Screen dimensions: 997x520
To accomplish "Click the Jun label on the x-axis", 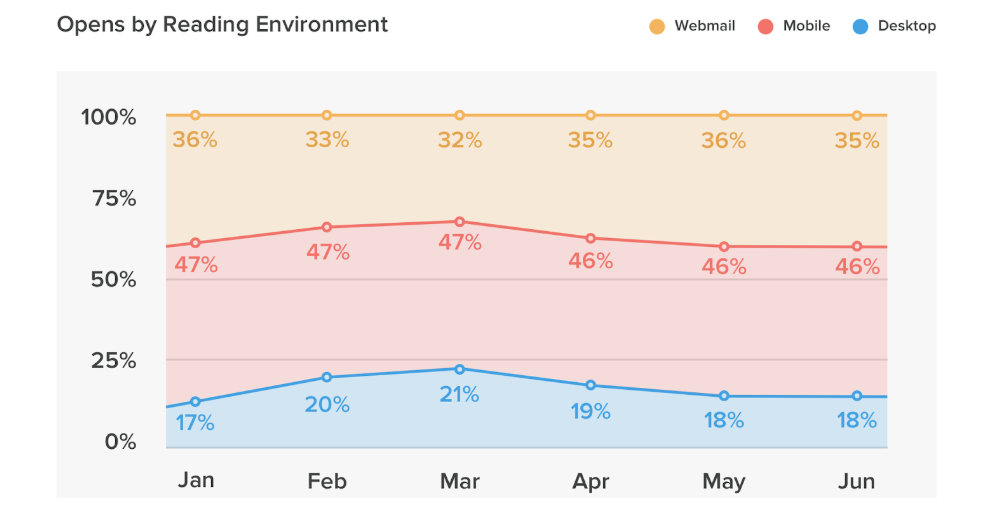I will (x=856, y=482).
